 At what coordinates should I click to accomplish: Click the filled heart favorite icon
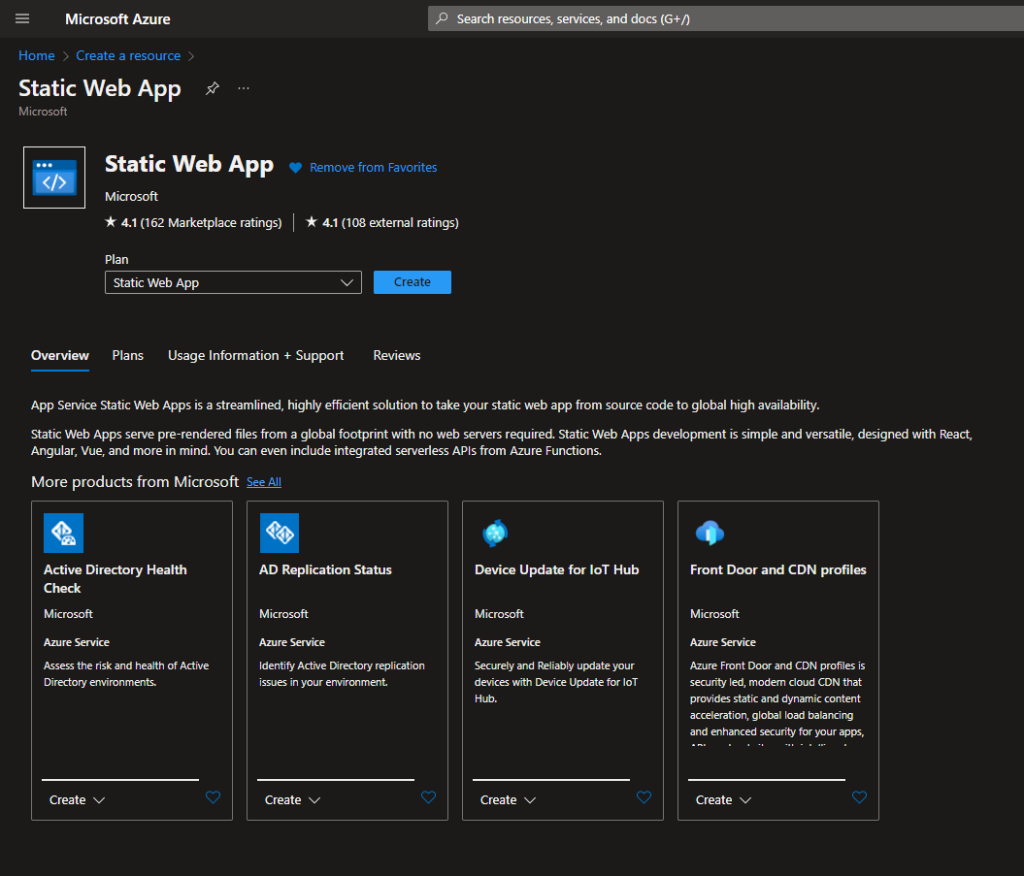(x=295, y=168)
